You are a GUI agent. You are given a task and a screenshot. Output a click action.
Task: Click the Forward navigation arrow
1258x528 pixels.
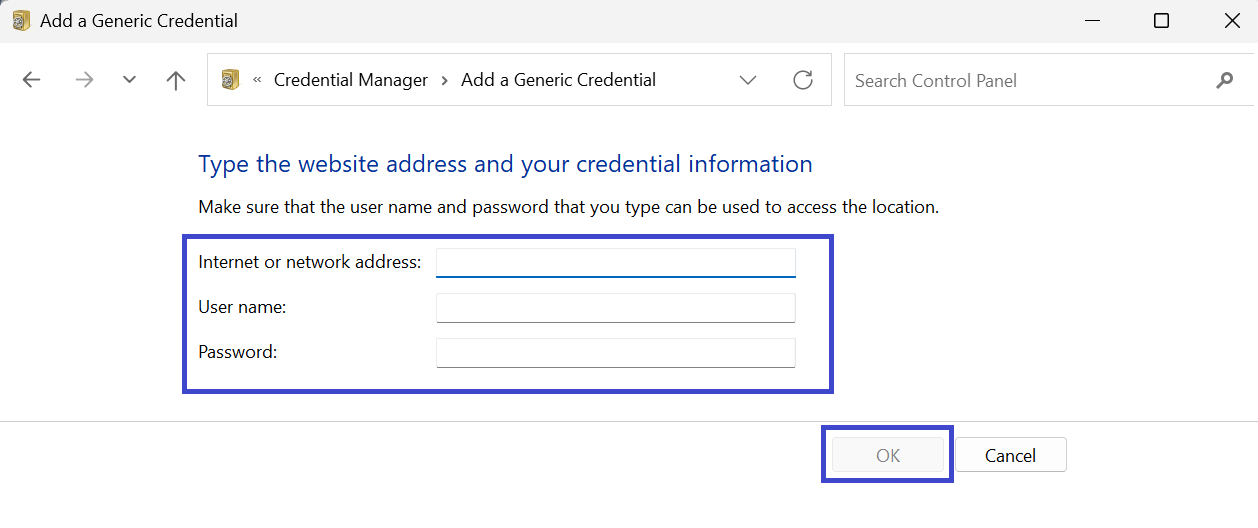(84, 81)
